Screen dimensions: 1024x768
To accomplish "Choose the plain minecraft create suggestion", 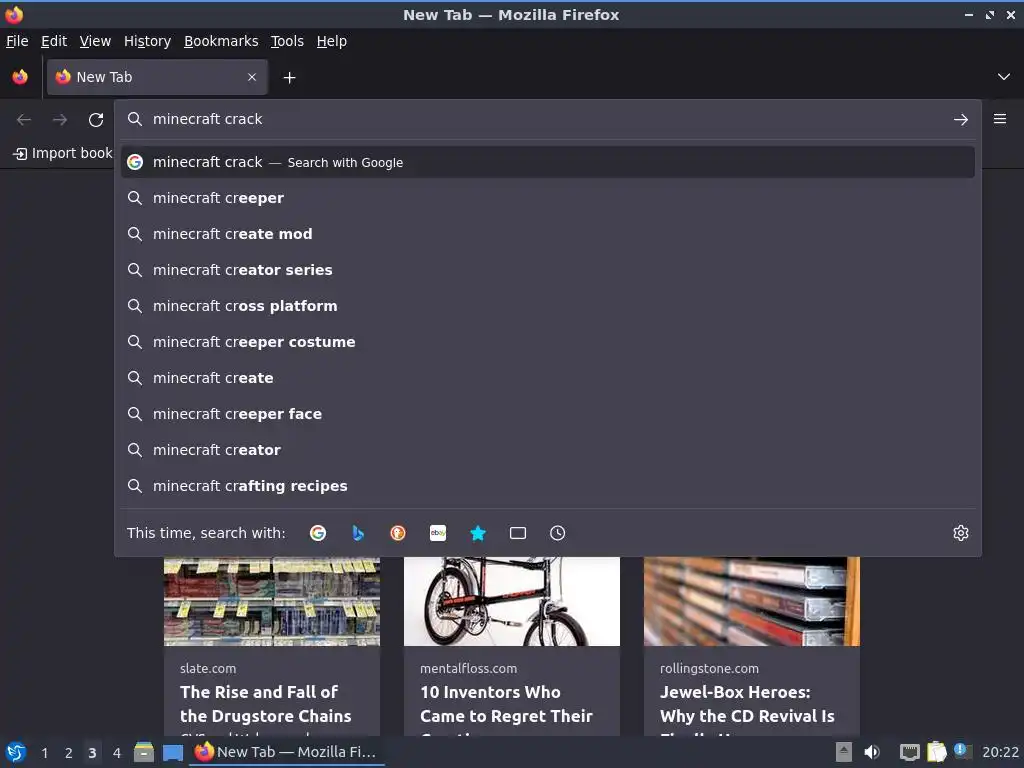I will (547, 377).
